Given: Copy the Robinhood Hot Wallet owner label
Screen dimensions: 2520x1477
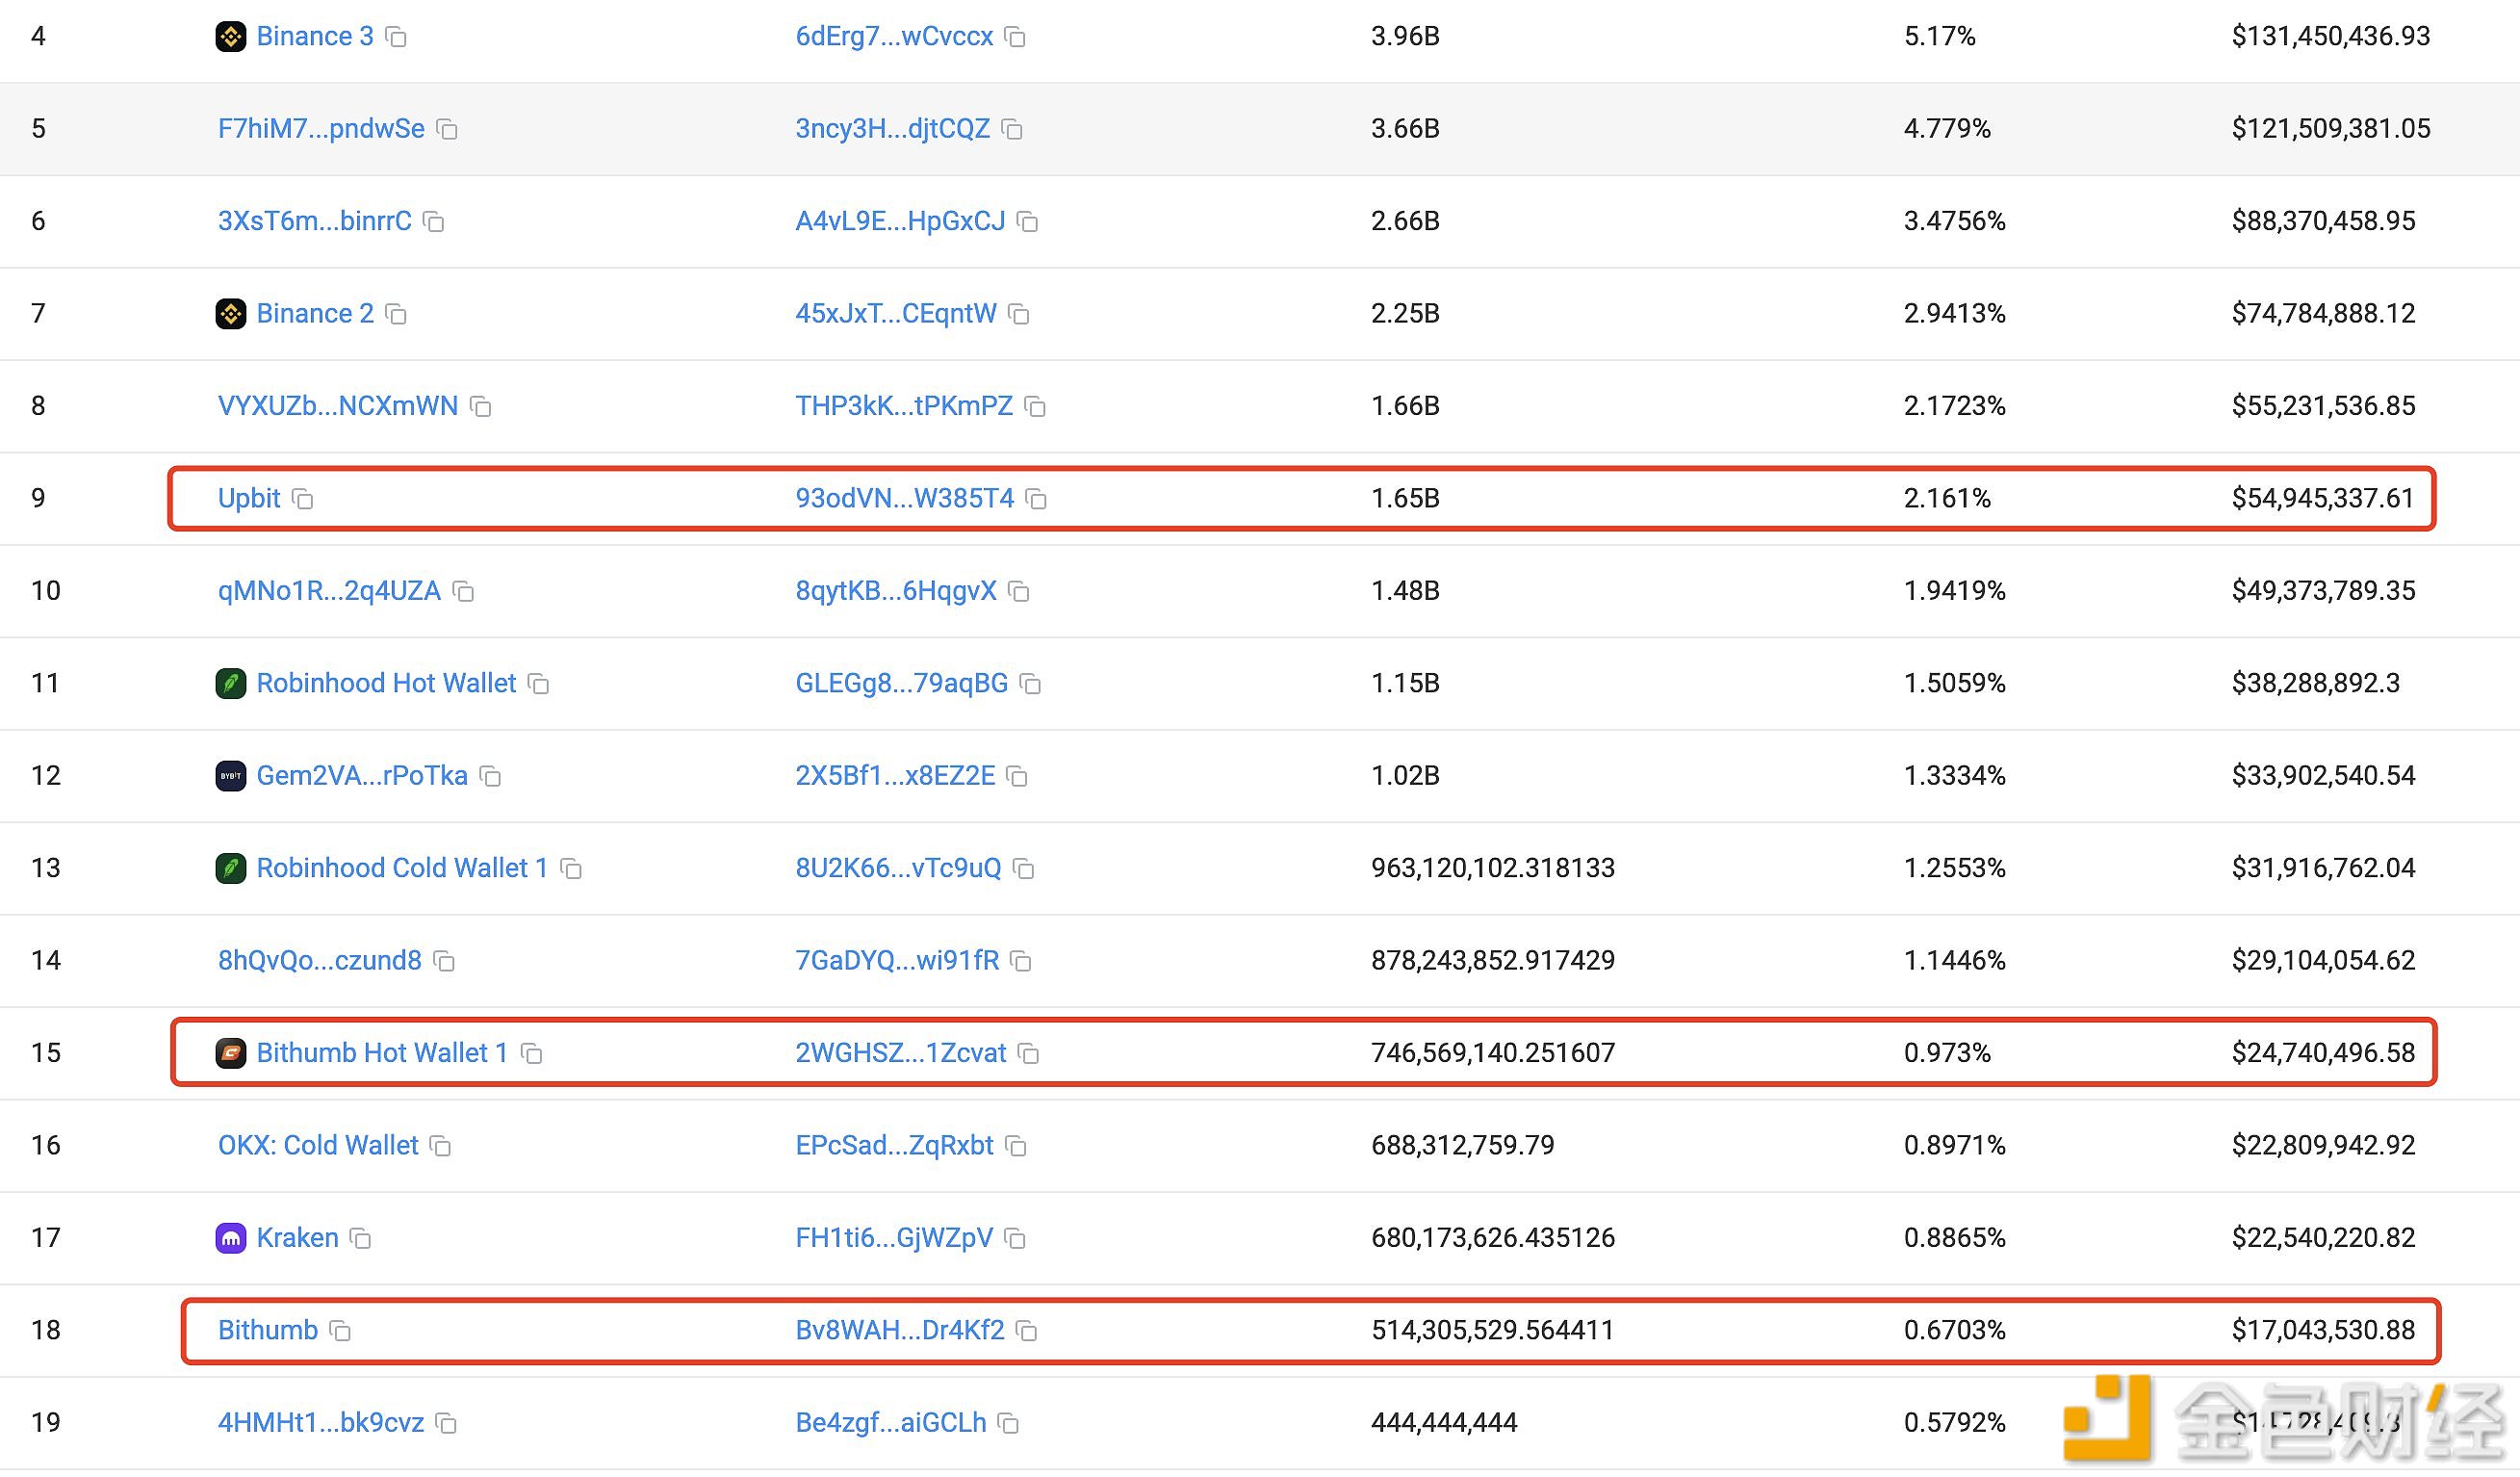Looking at the screenshot, I should click(x=539, y=684).
